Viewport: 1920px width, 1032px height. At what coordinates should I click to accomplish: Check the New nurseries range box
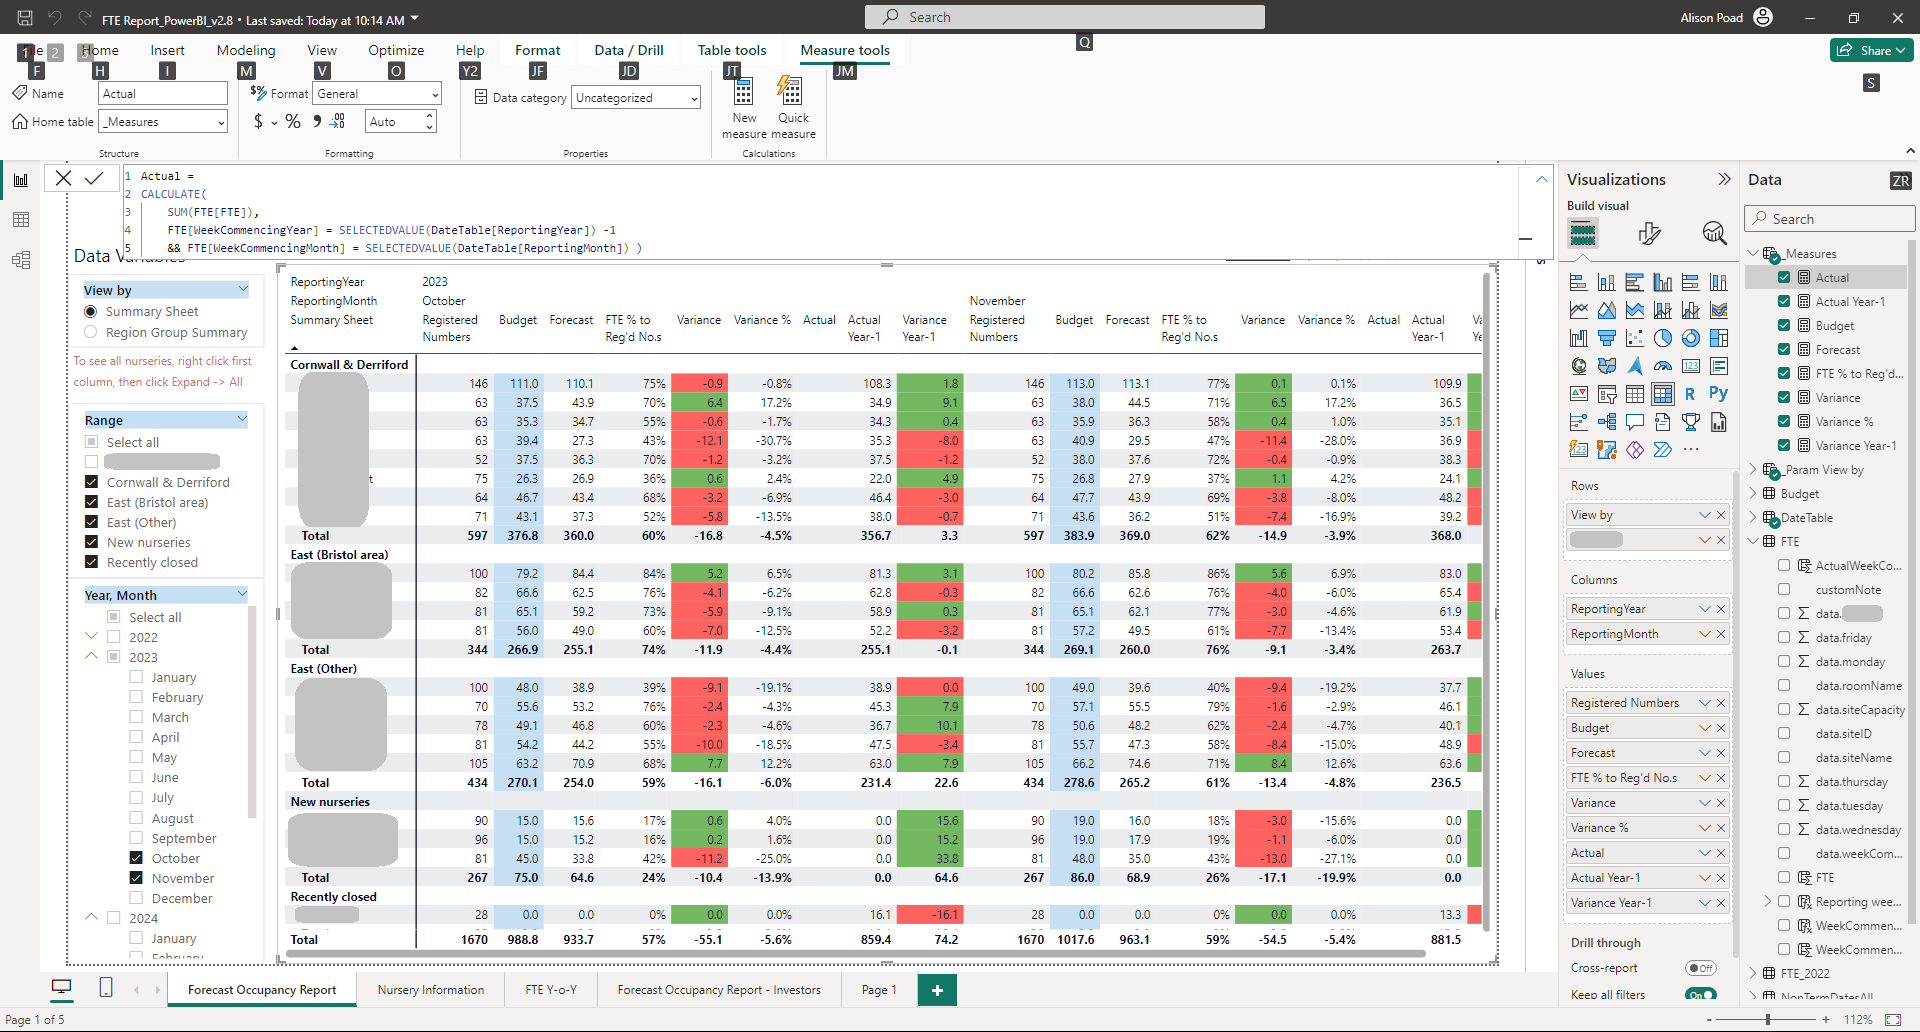(x=92, y=542)
